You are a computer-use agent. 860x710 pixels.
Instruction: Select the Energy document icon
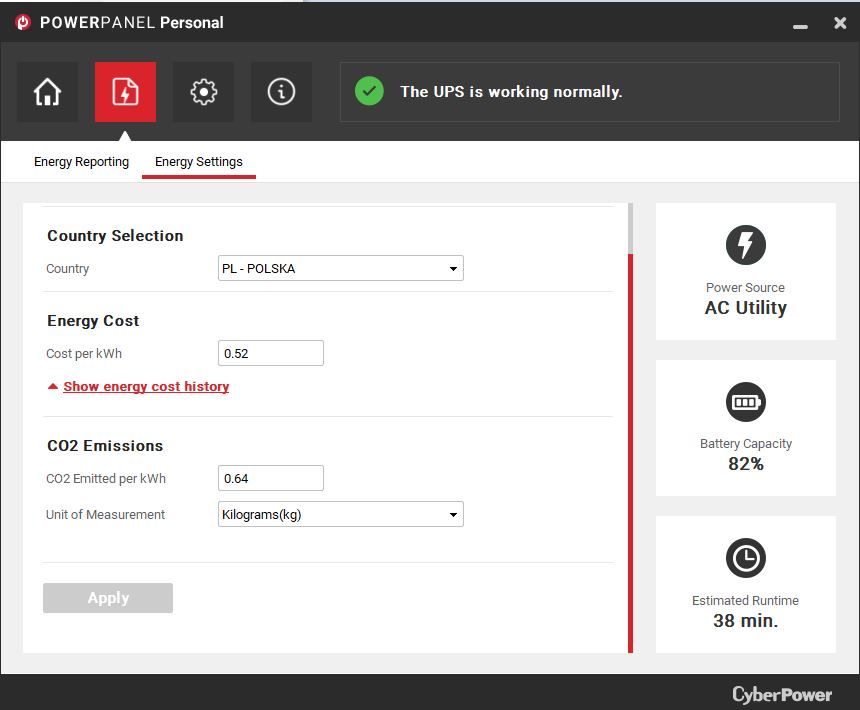tap(125, 92)
